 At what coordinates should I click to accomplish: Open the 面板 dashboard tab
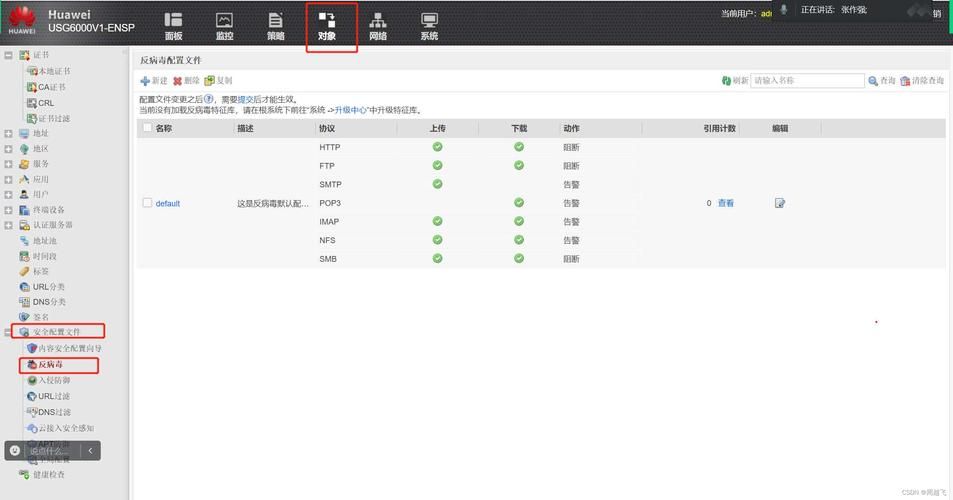[173, 27]
